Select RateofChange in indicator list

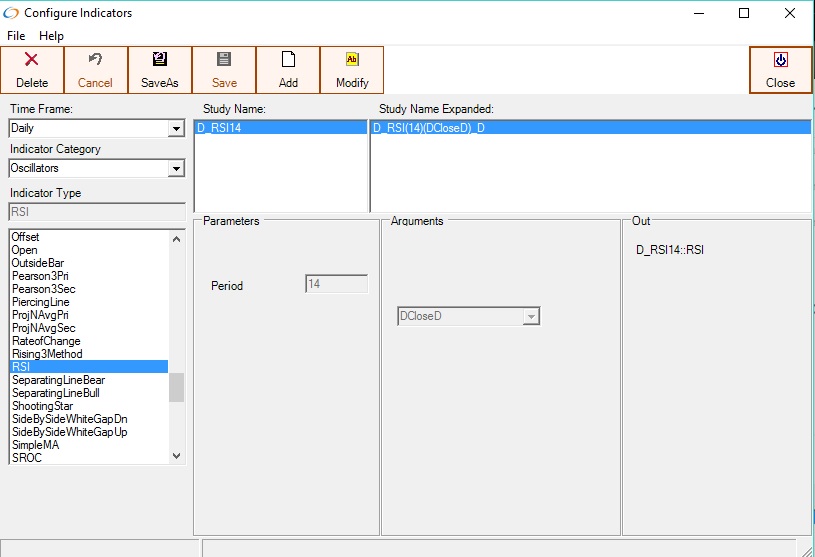click(x=46, y=341)
